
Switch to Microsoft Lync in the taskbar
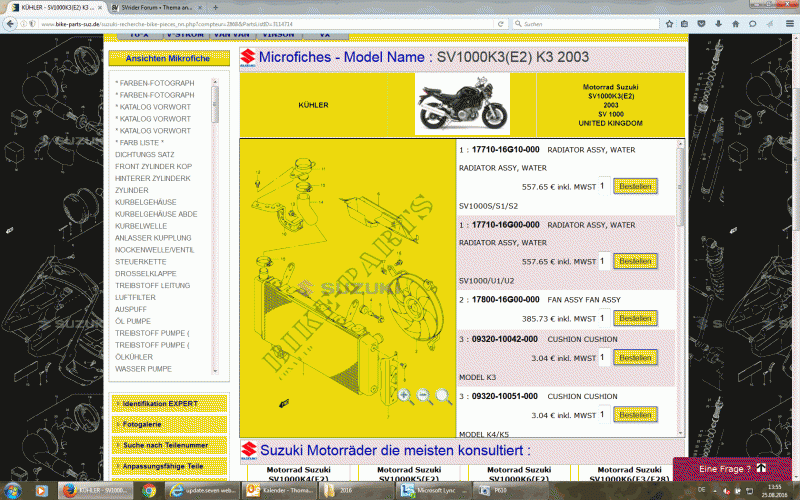click(x=432, y=491)
